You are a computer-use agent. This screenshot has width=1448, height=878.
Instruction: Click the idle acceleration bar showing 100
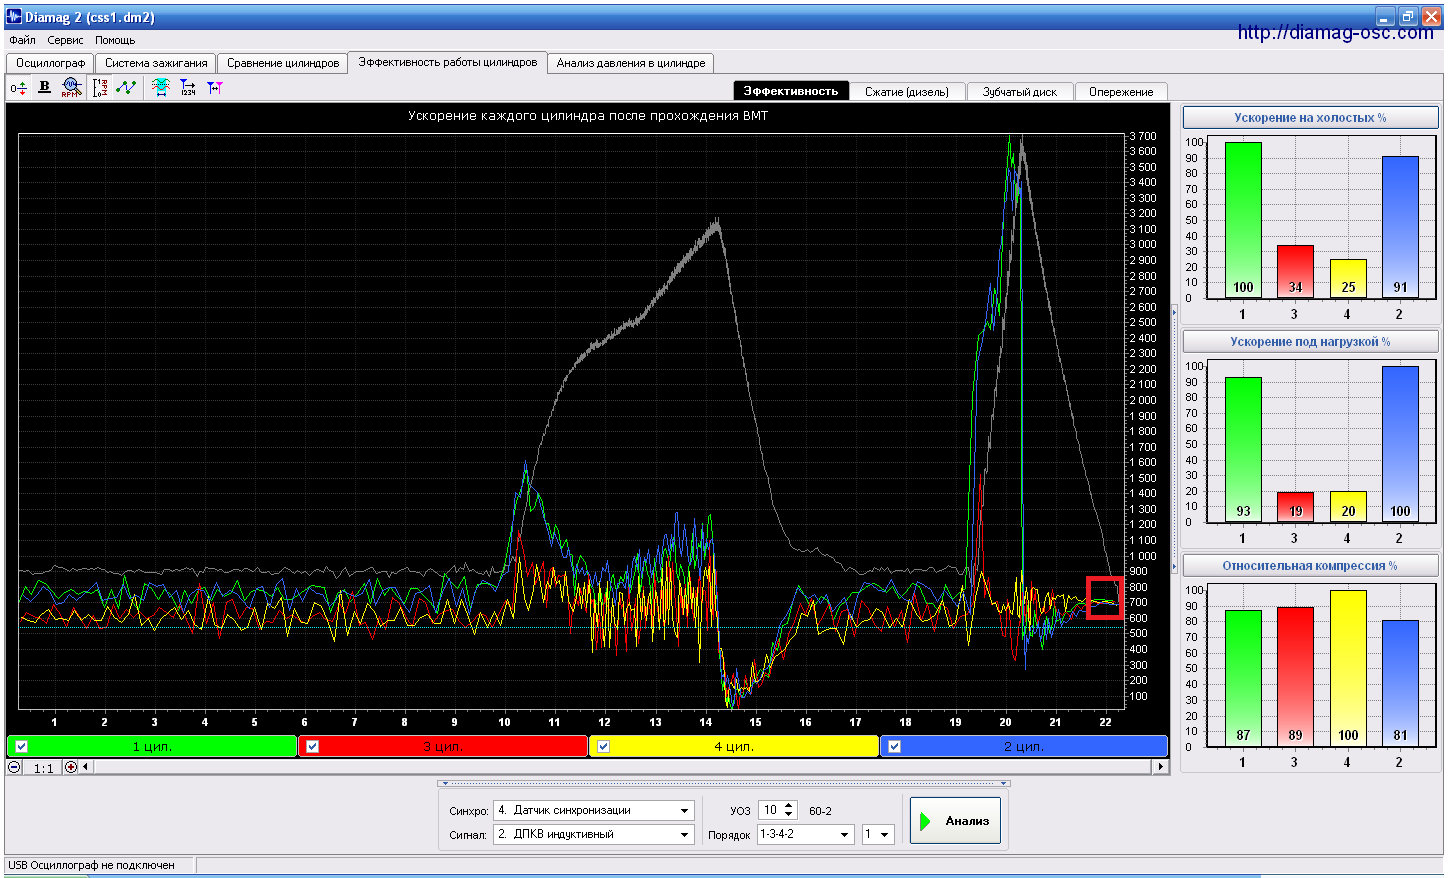(1243, 220)
